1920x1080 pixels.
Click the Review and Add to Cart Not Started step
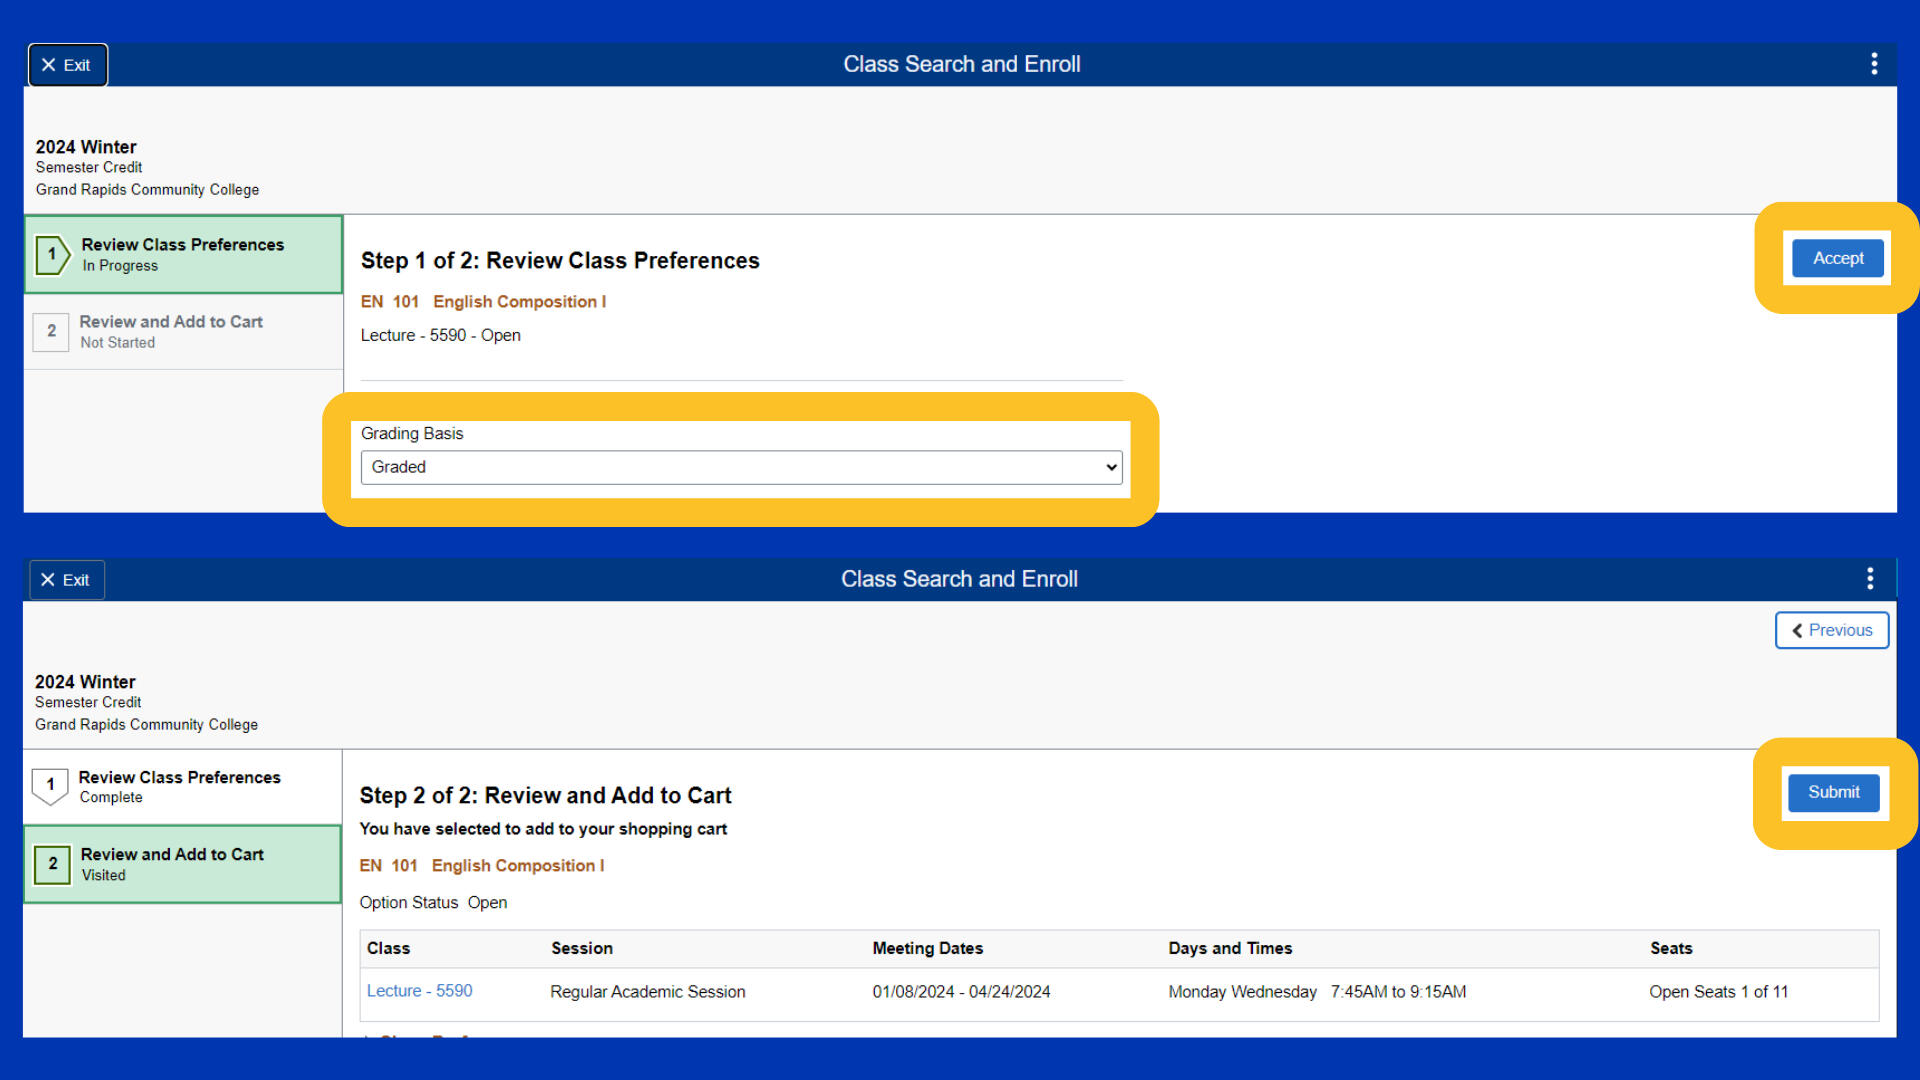click(x=171, y=331)
